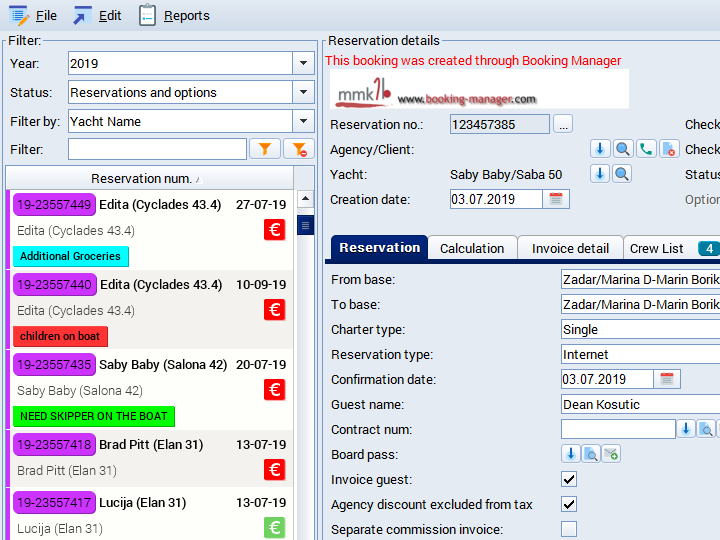Switch to the Calculation tab
Image resolution: width=720 pixels, height=540 pixels.
click(x=472, y=248)
